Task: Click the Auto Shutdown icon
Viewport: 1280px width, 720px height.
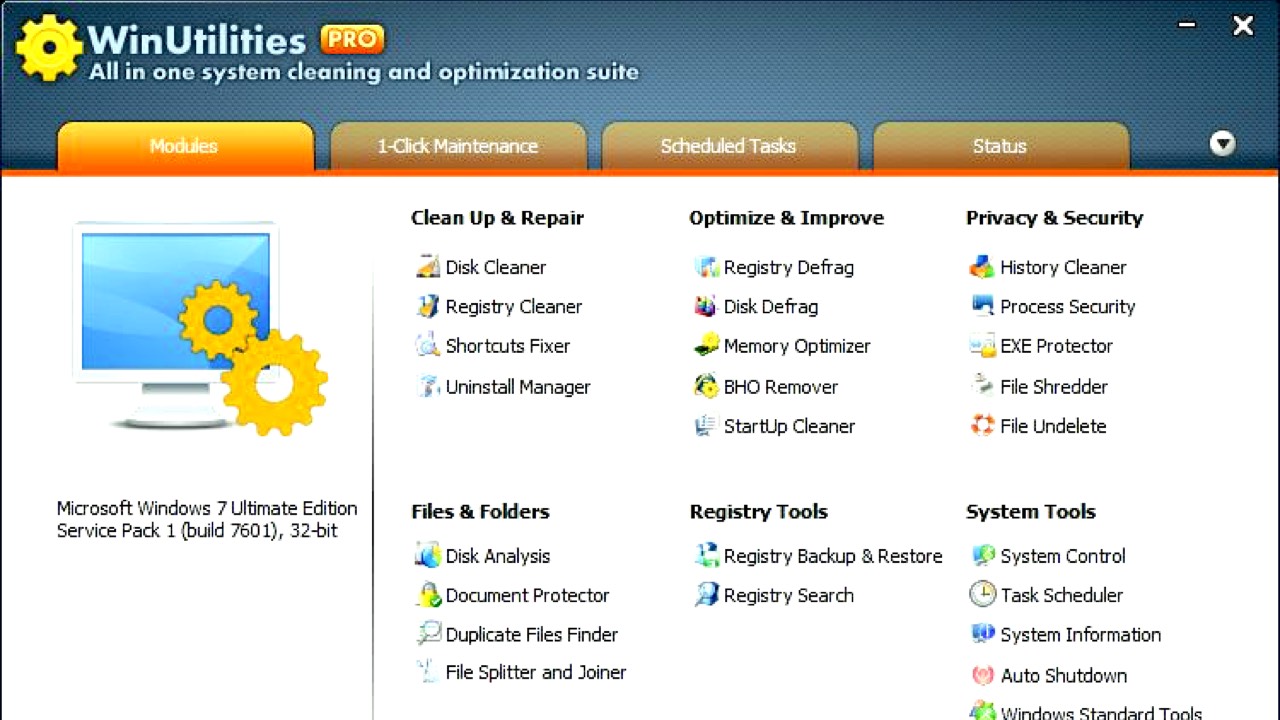Action: [982, 676]
